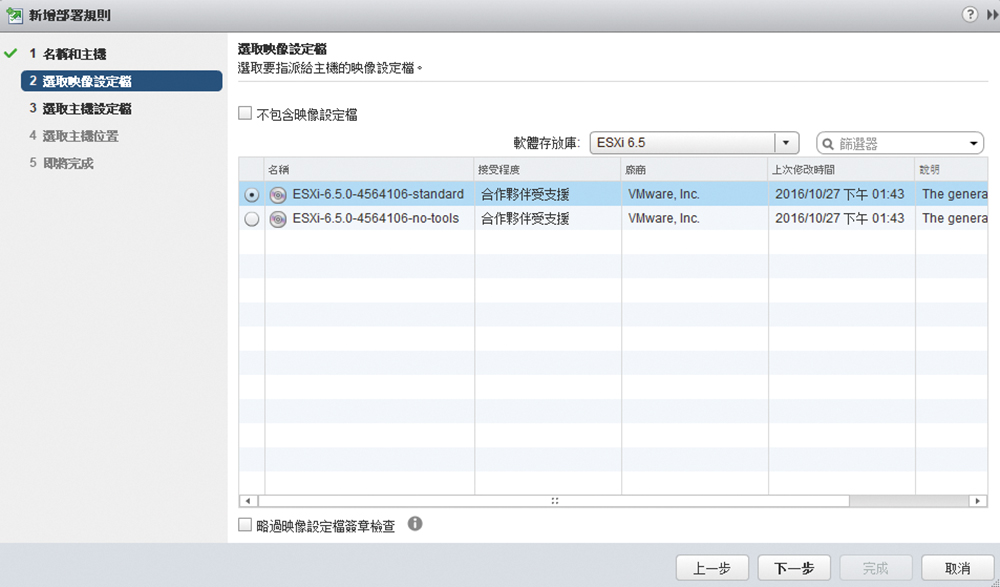The width and height of the screenshot is (1000, 587).
Task: Open the 軟體存放庫 ESXi 6.5 dropdown
Action: click(x=694, y=143)
